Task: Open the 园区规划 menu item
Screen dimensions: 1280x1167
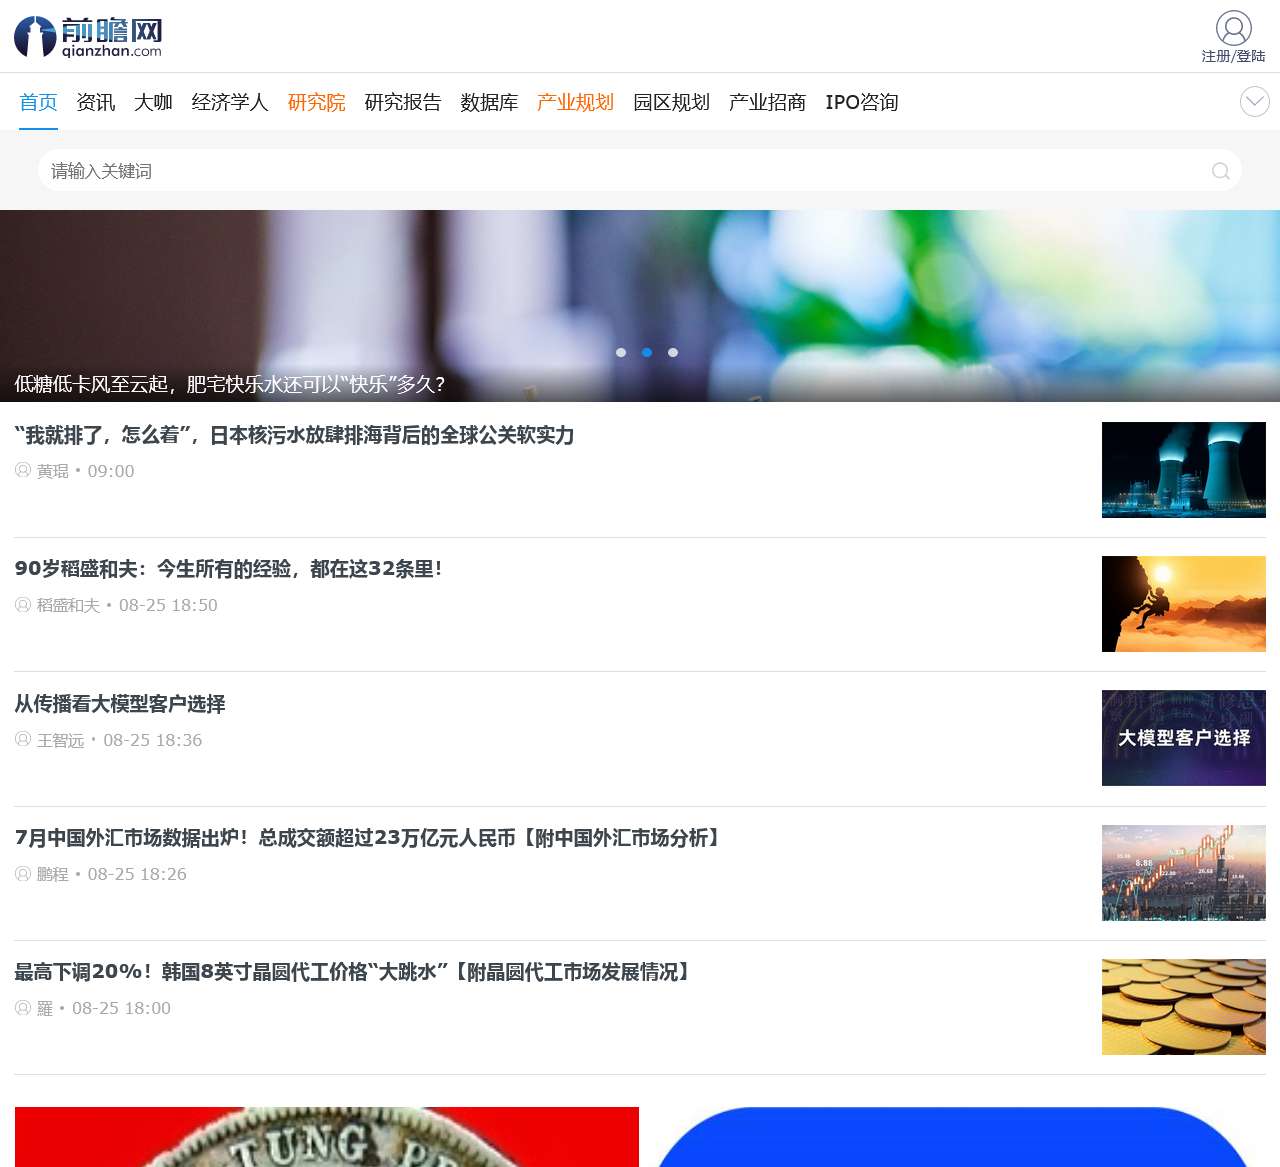Action: [671, 102]
